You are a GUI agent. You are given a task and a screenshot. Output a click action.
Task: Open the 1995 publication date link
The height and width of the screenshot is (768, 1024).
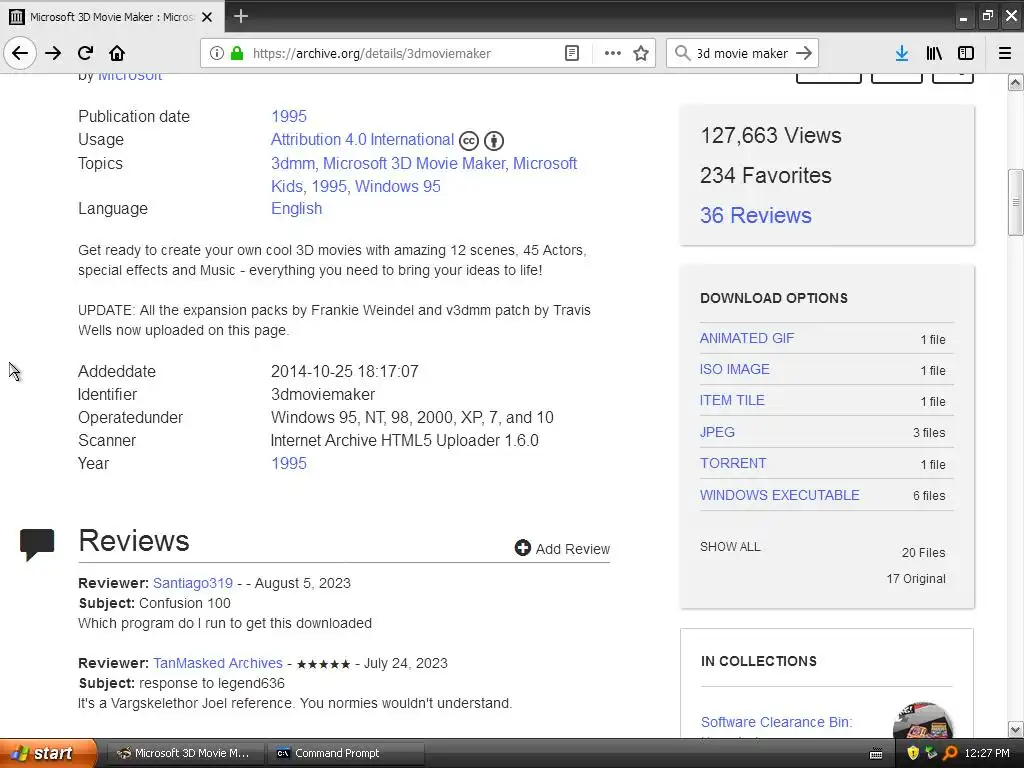click(289, 116)
